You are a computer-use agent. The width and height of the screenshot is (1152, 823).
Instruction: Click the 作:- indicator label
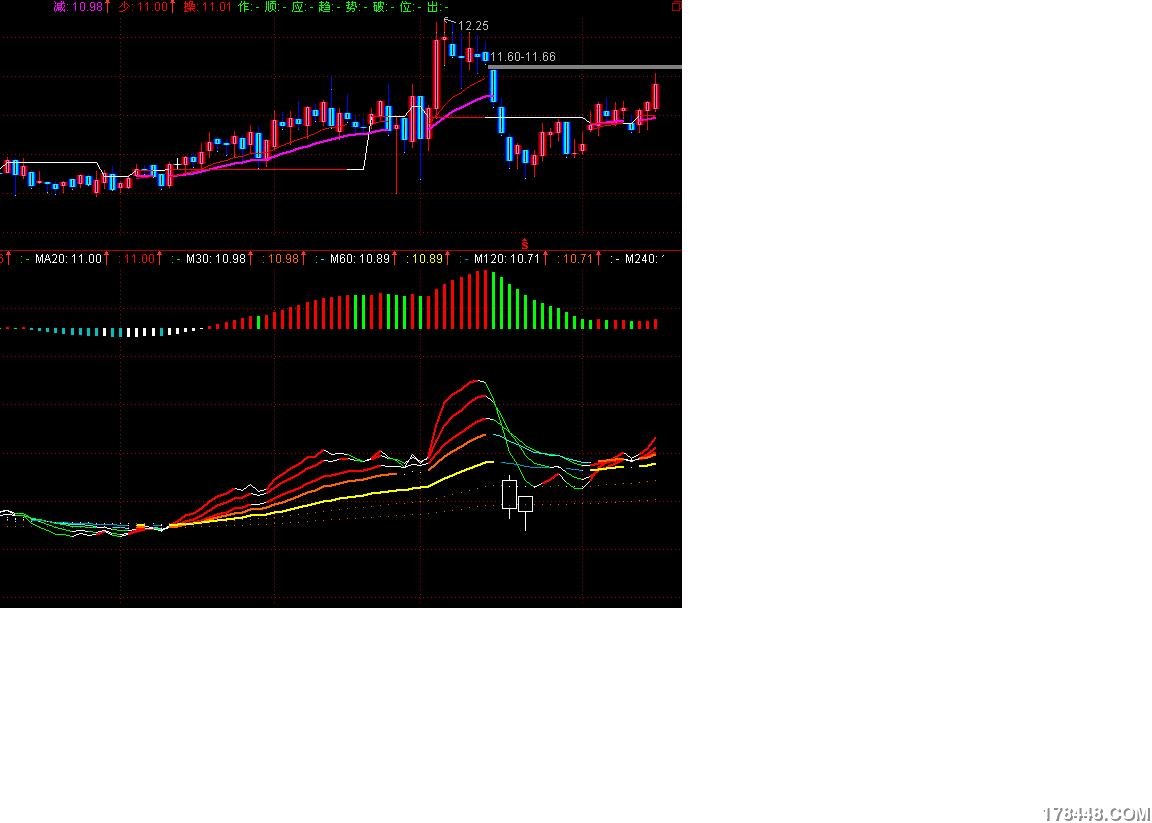(250, 7)
